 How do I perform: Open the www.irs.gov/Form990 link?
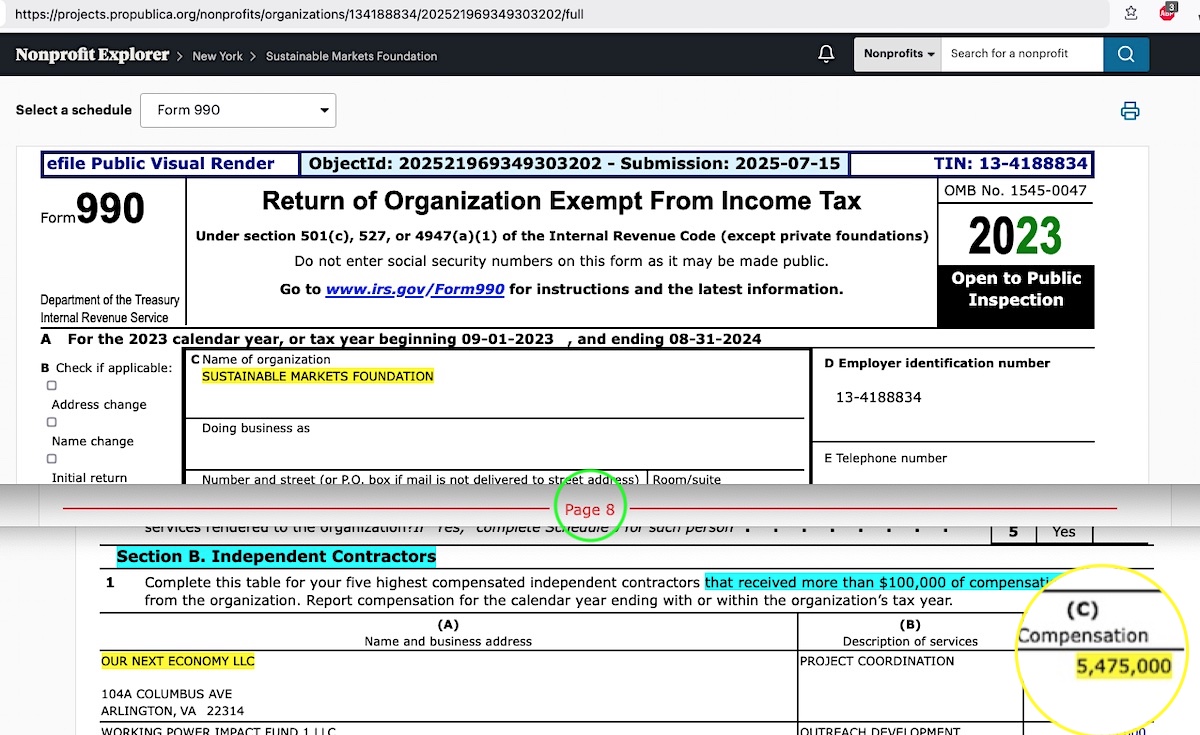coord(415,289)
